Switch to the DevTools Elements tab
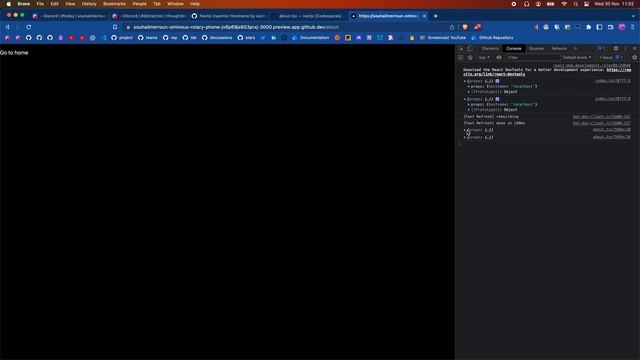Screen dimensions: 640x360 click(490, 49)
